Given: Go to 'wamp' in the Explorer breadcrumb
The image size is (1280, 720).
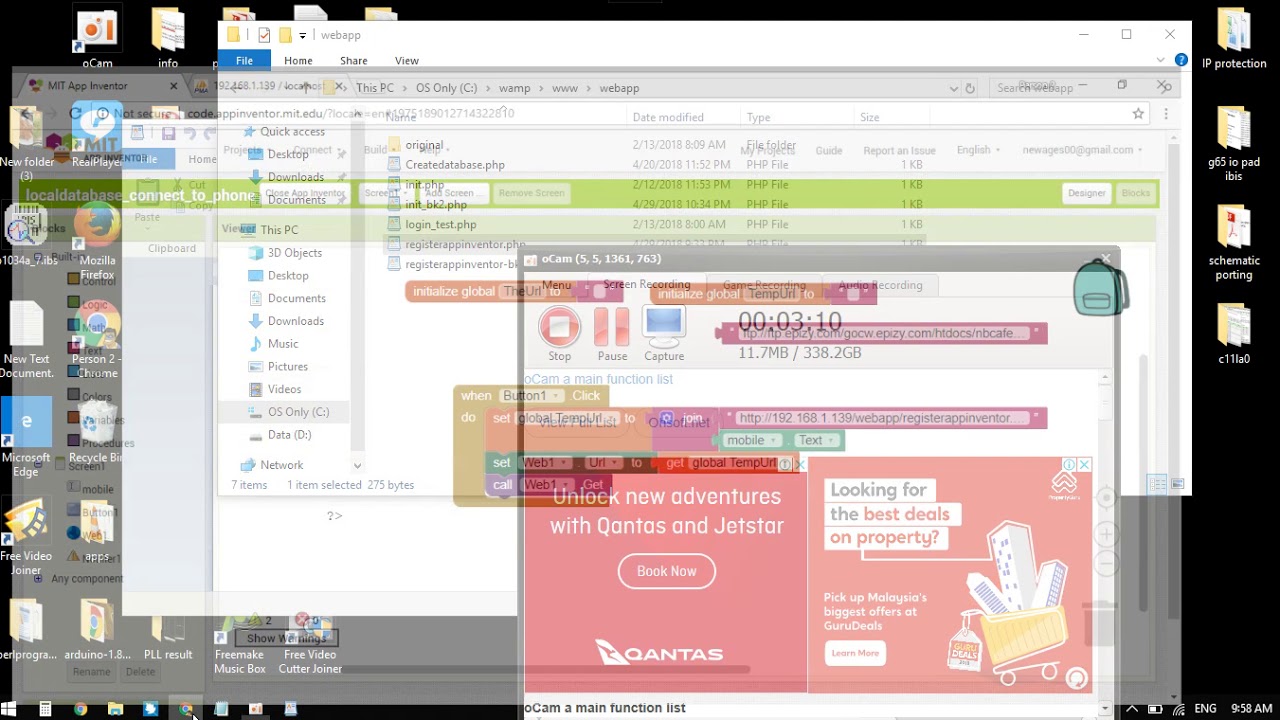Looking at the screenshot, I should (x=515, y=88).
